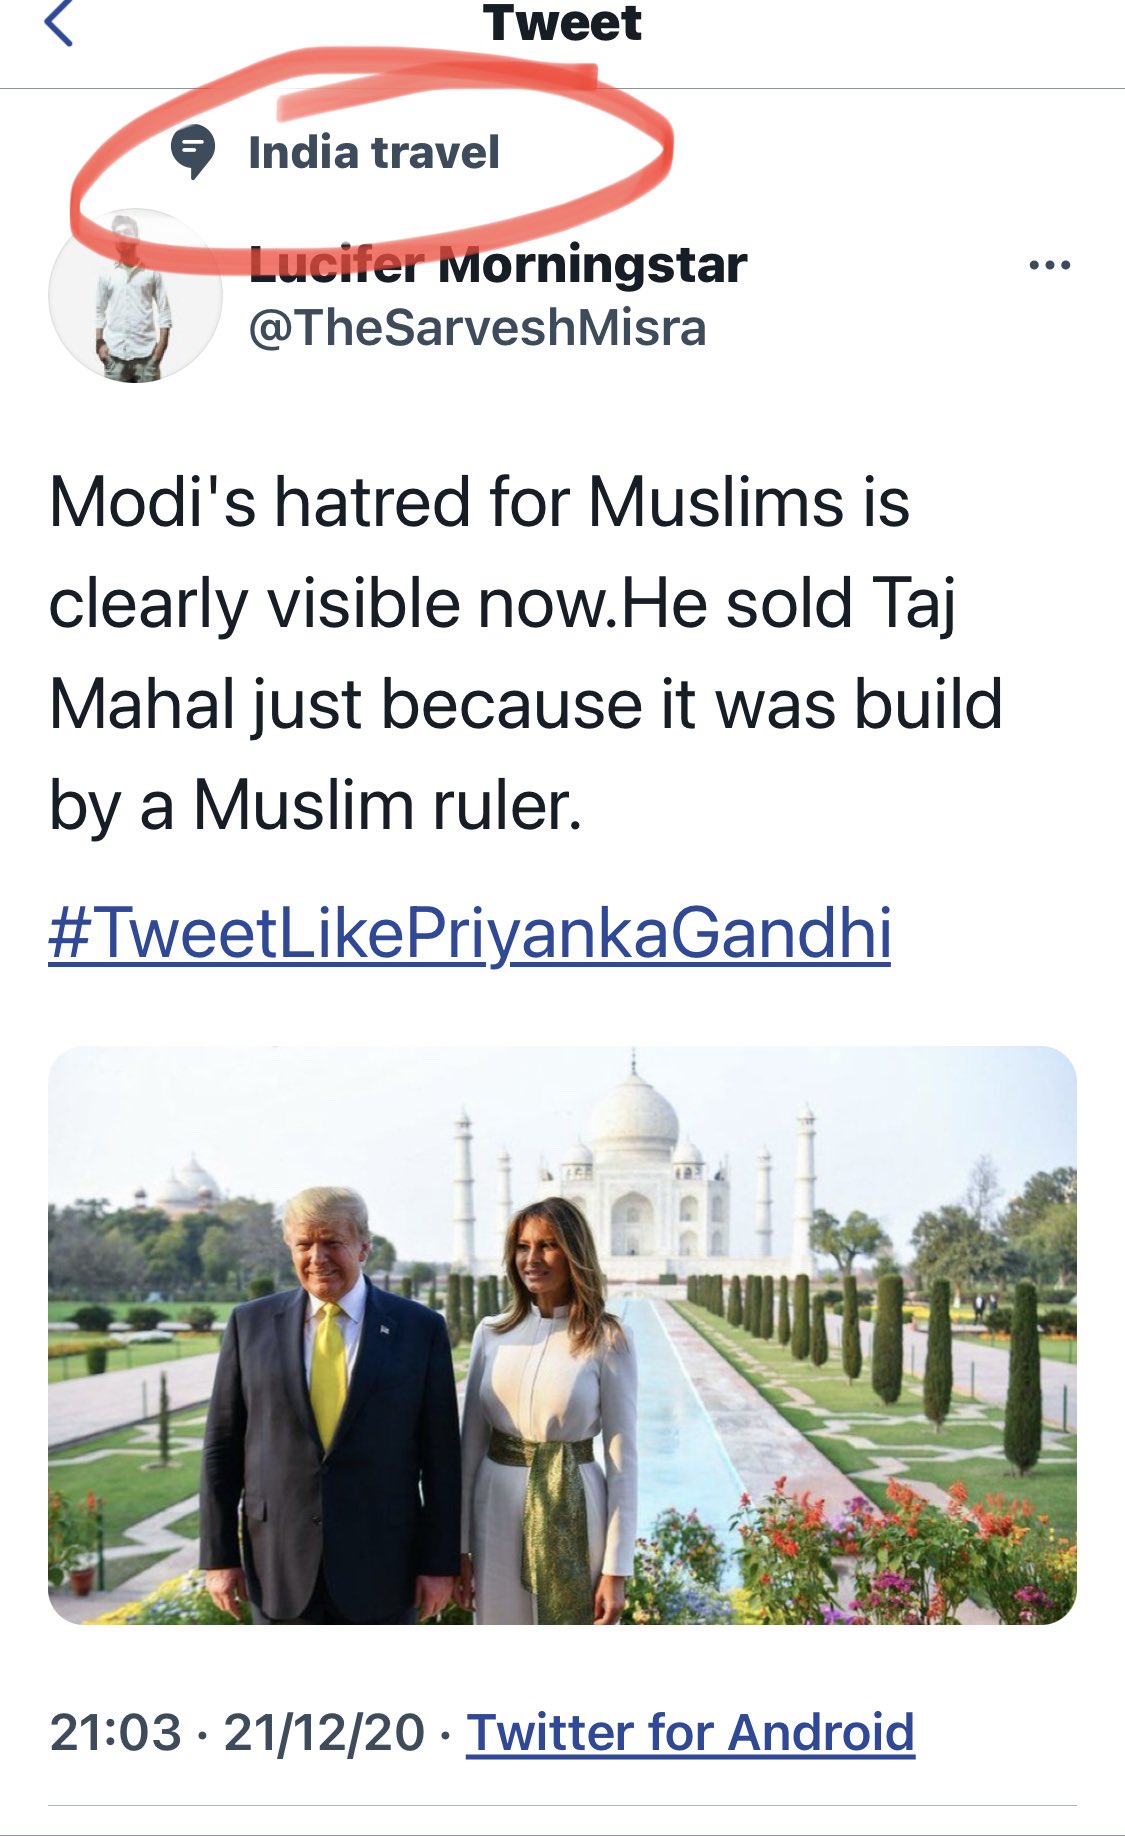
Task: Click the Twitter for Android link
Action: click(x=690, y=1732)
